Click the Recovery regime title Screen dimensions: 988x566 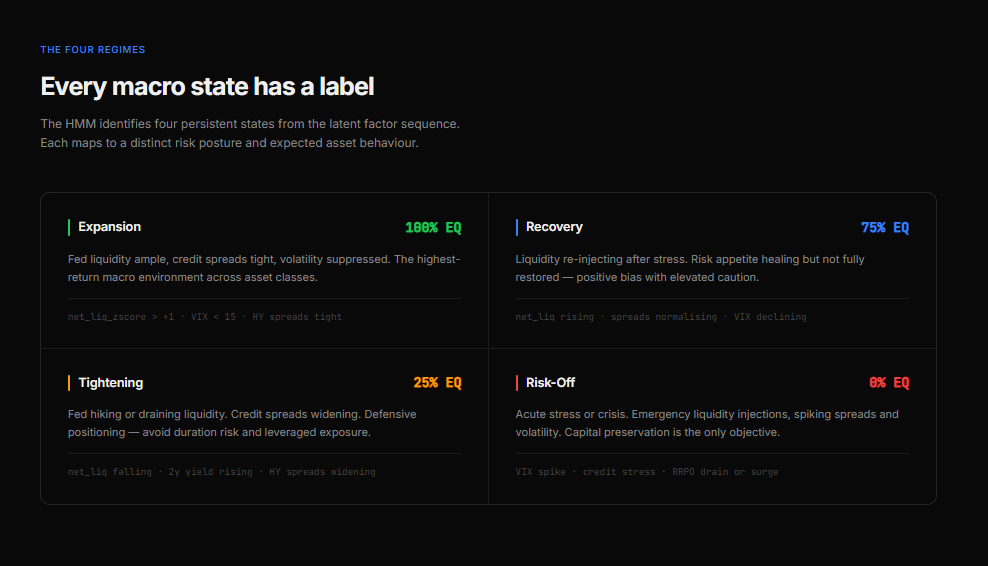click(x=554, y=227)
